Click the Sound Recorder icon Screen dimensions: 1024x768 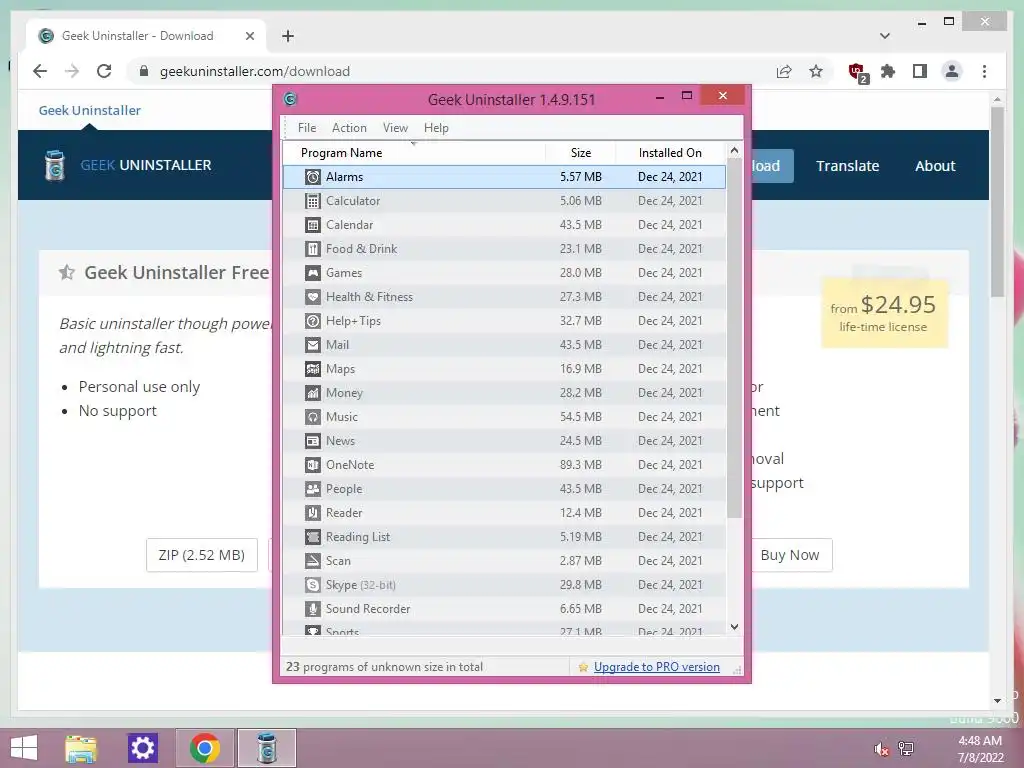[313, 609]
